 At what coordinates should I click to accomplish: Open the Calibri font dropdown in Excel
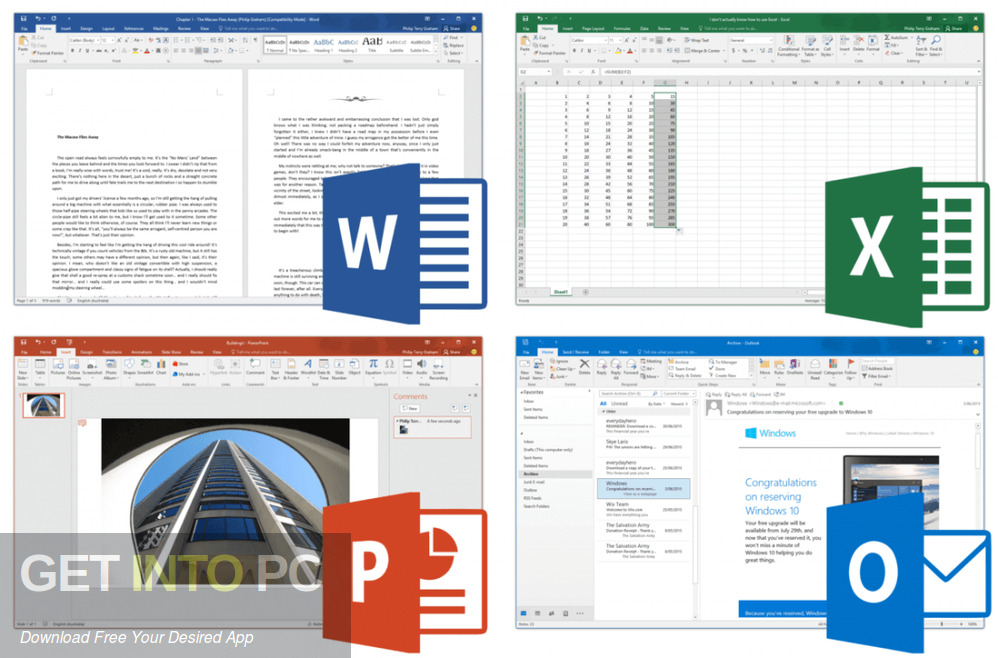(606, 40)
